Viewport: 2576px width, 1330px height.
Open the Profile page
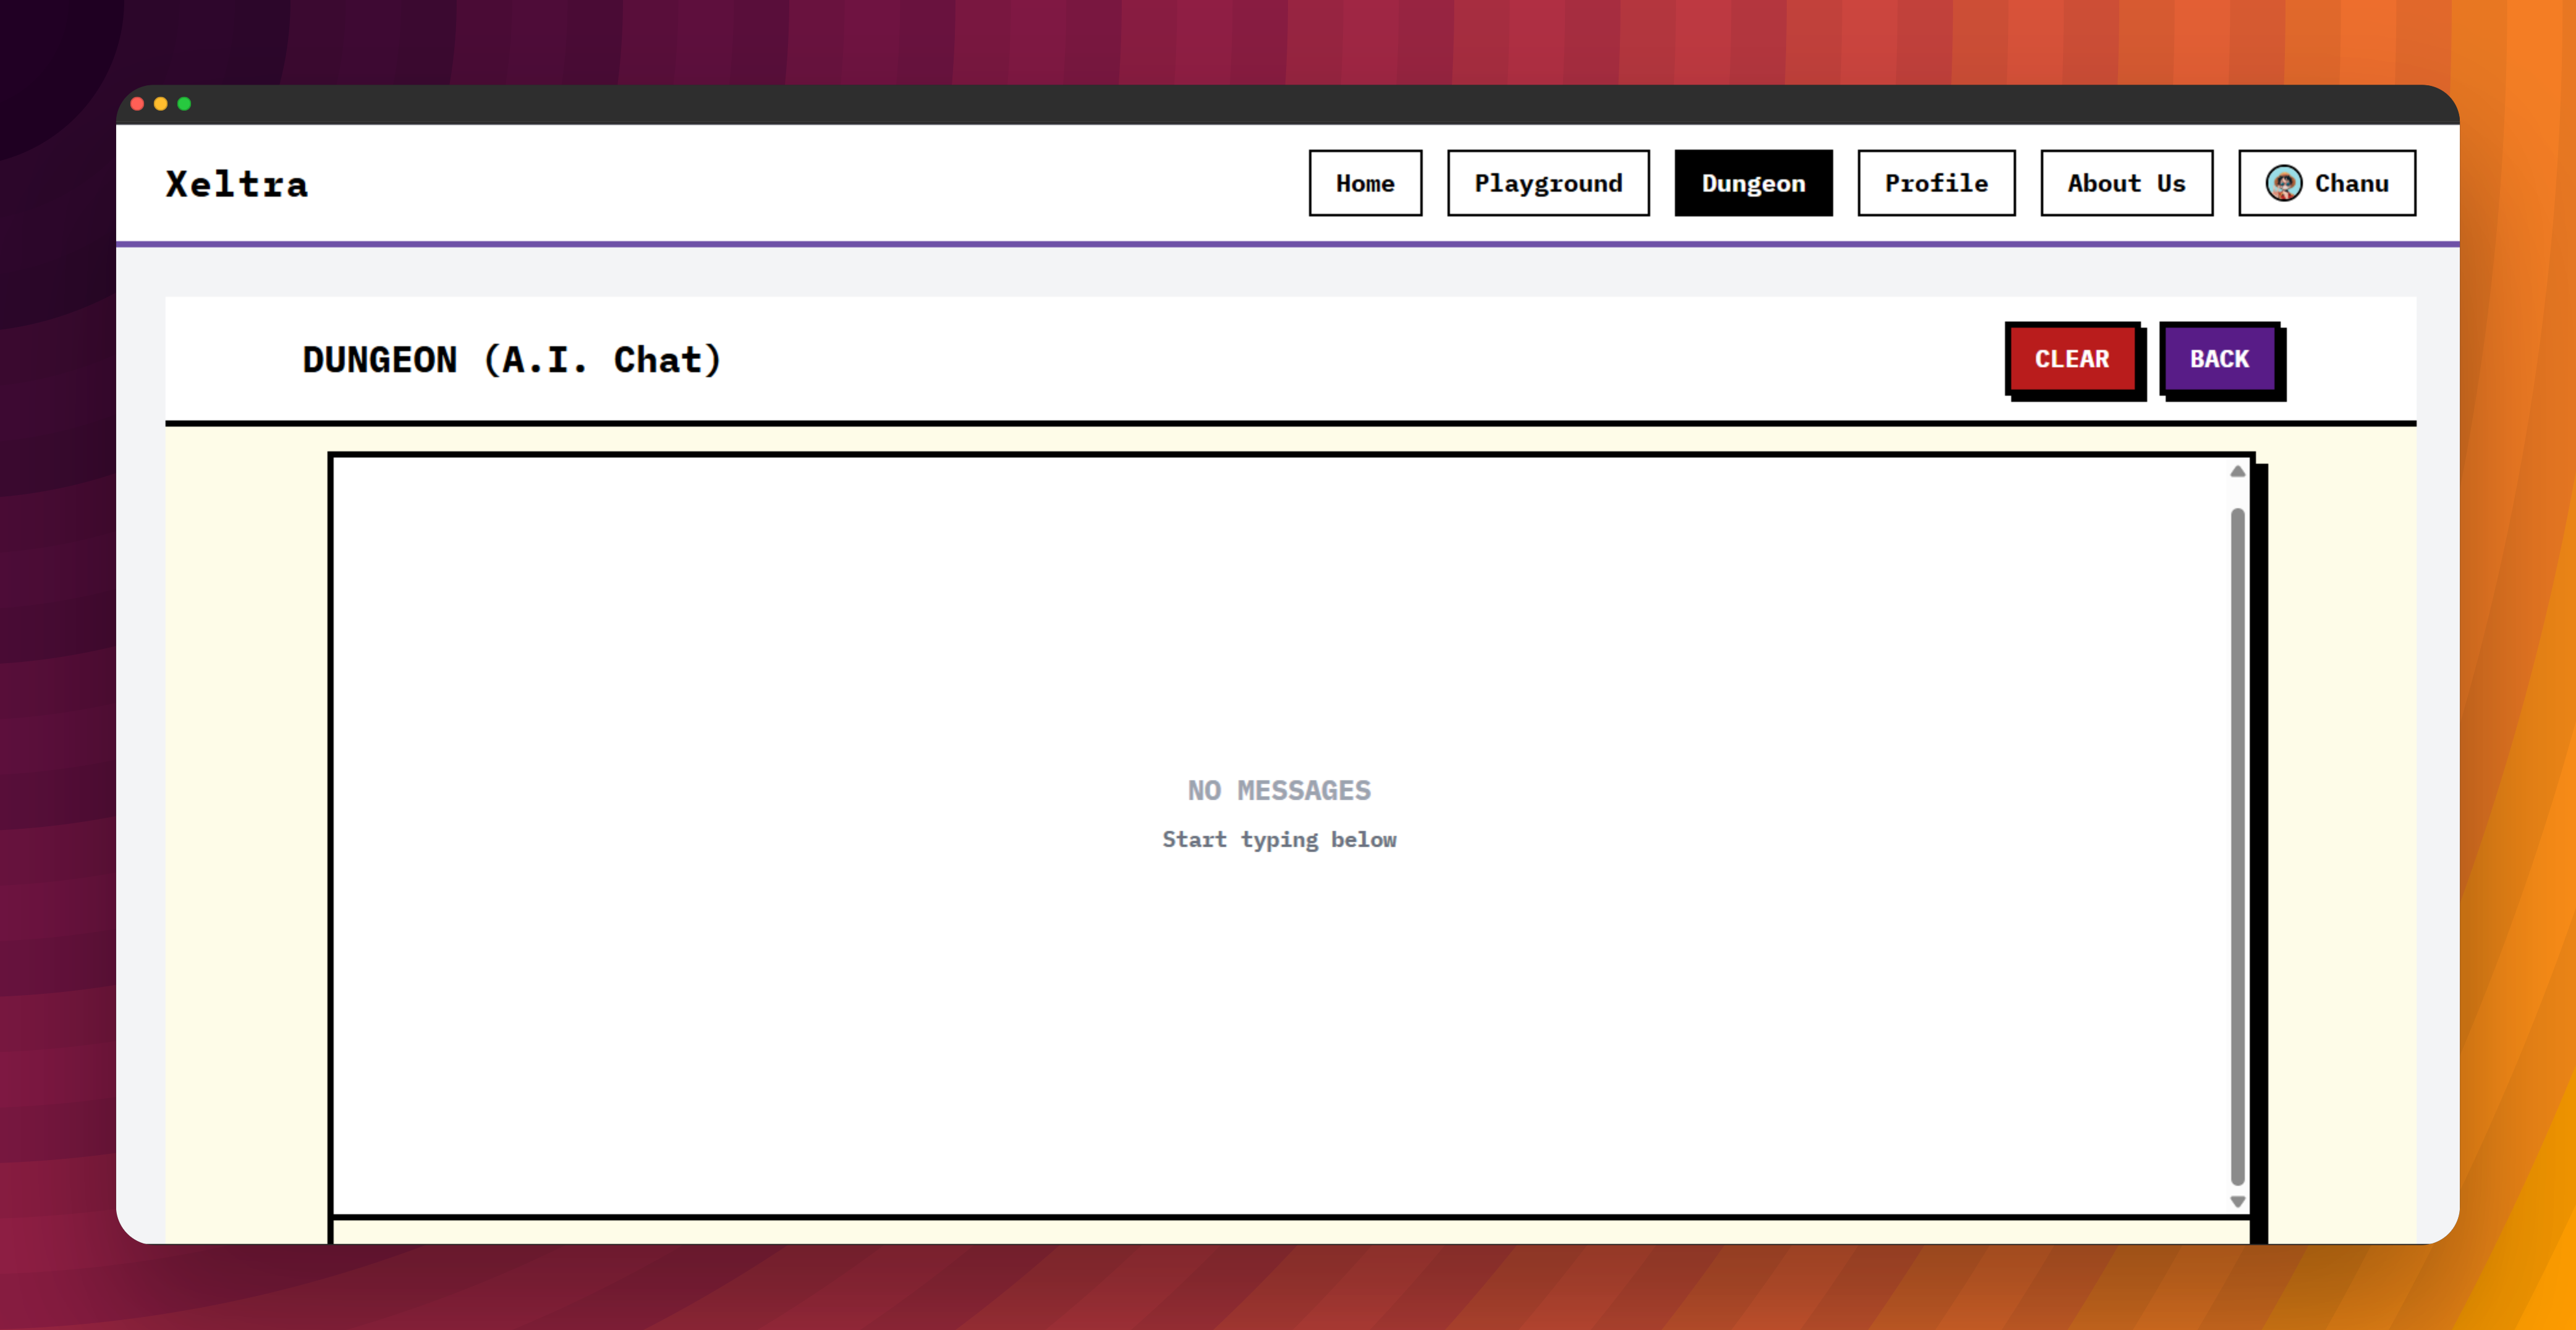(x=1935, y=183)
